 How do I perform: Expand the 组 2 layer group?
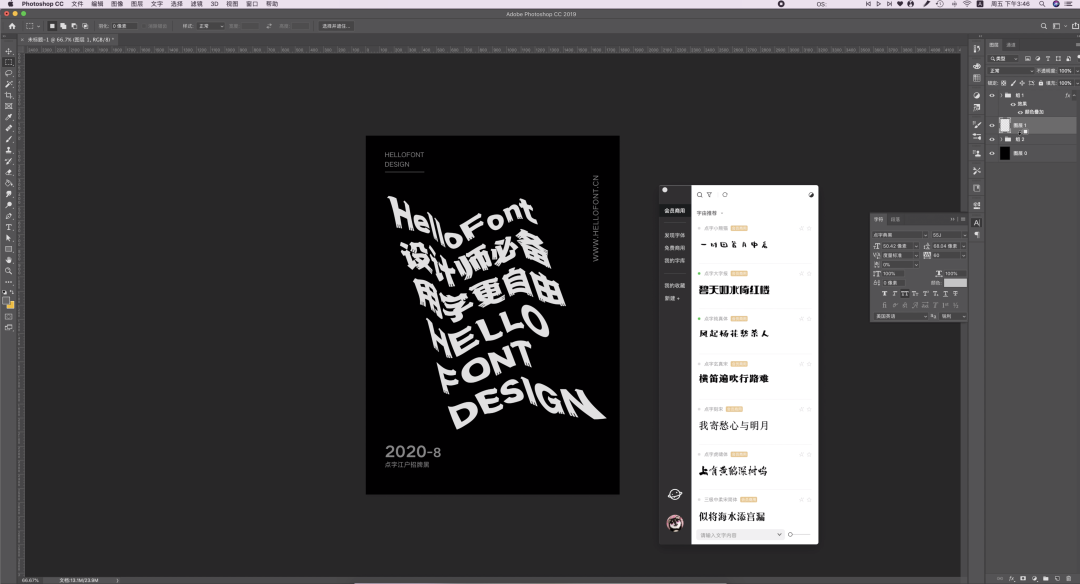click(1001, 139)
